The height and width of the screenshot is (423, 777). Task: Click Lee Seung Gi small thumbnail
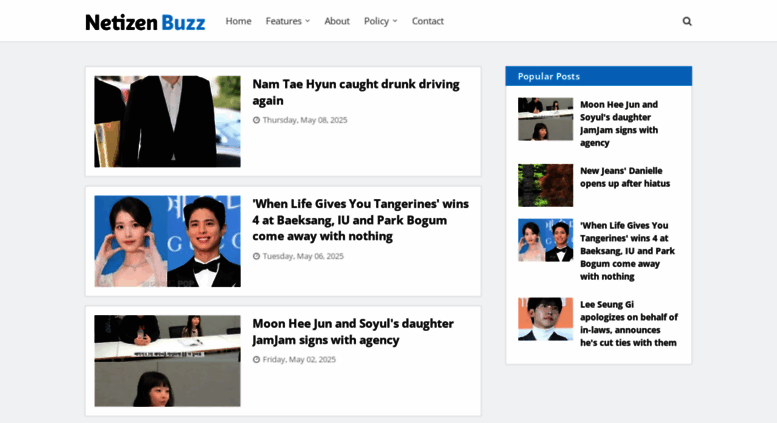pos(546,319)
